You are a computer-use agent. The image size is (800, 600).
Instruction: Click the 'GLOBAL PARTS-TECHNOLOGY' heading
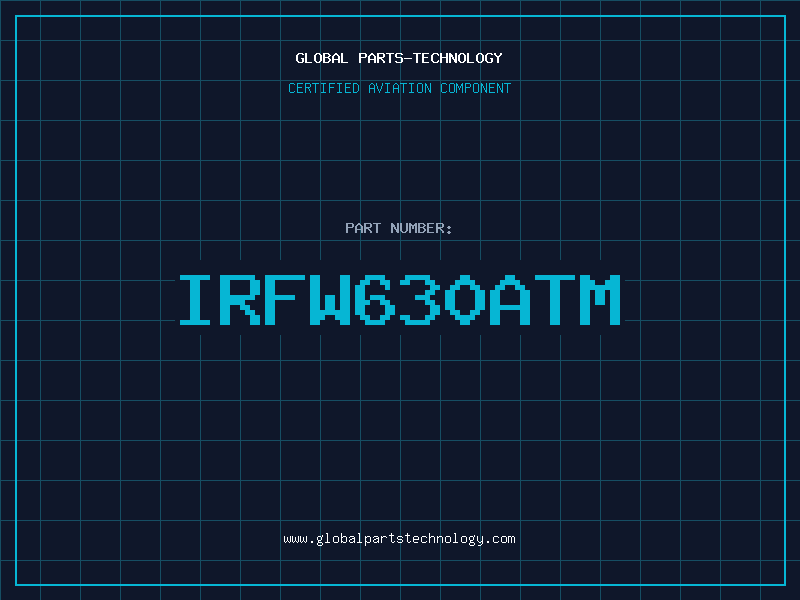pyautogui.click(x=399, y=58)
